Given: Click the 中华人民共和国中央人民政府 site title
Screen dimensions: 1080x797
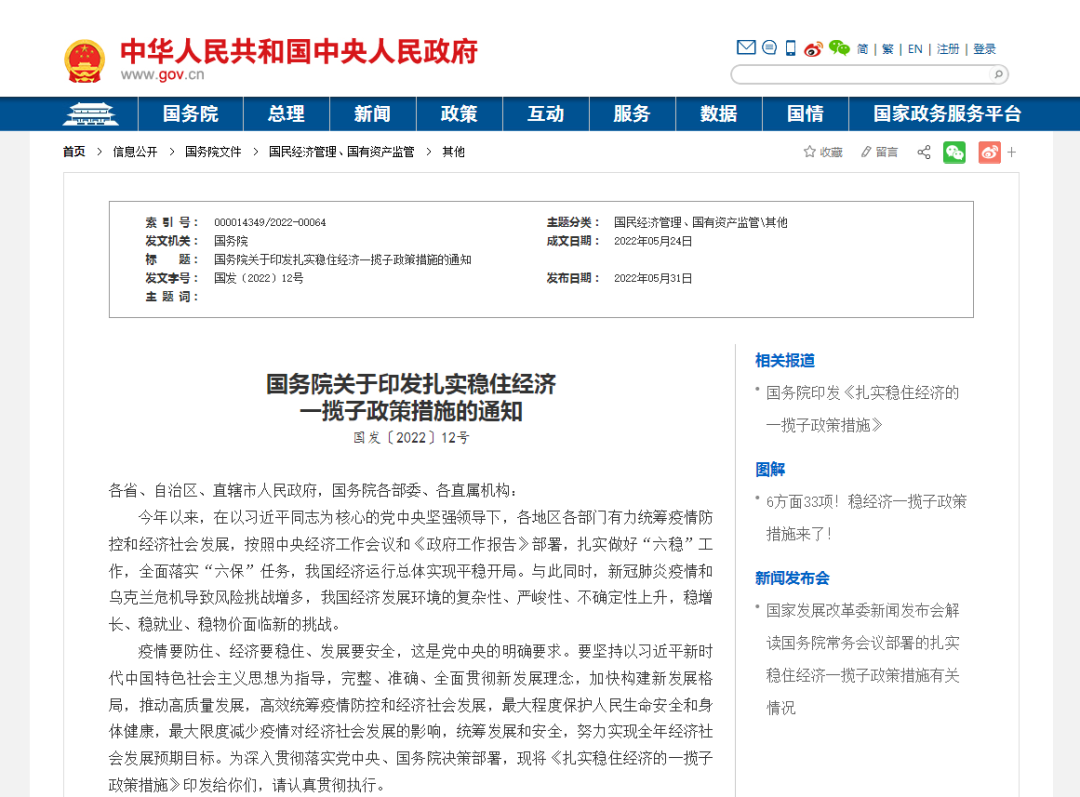Looking at the screenshot, I should tap(299, 52).
